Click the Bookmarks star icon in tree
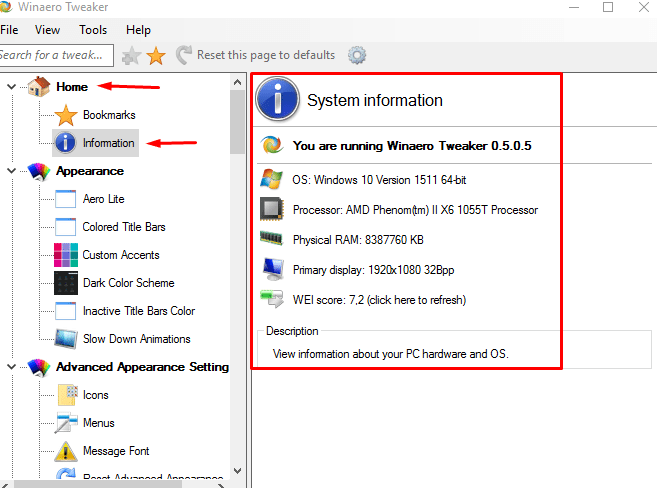The height and width of the screenshot is (488, 657). coord(66,115)
